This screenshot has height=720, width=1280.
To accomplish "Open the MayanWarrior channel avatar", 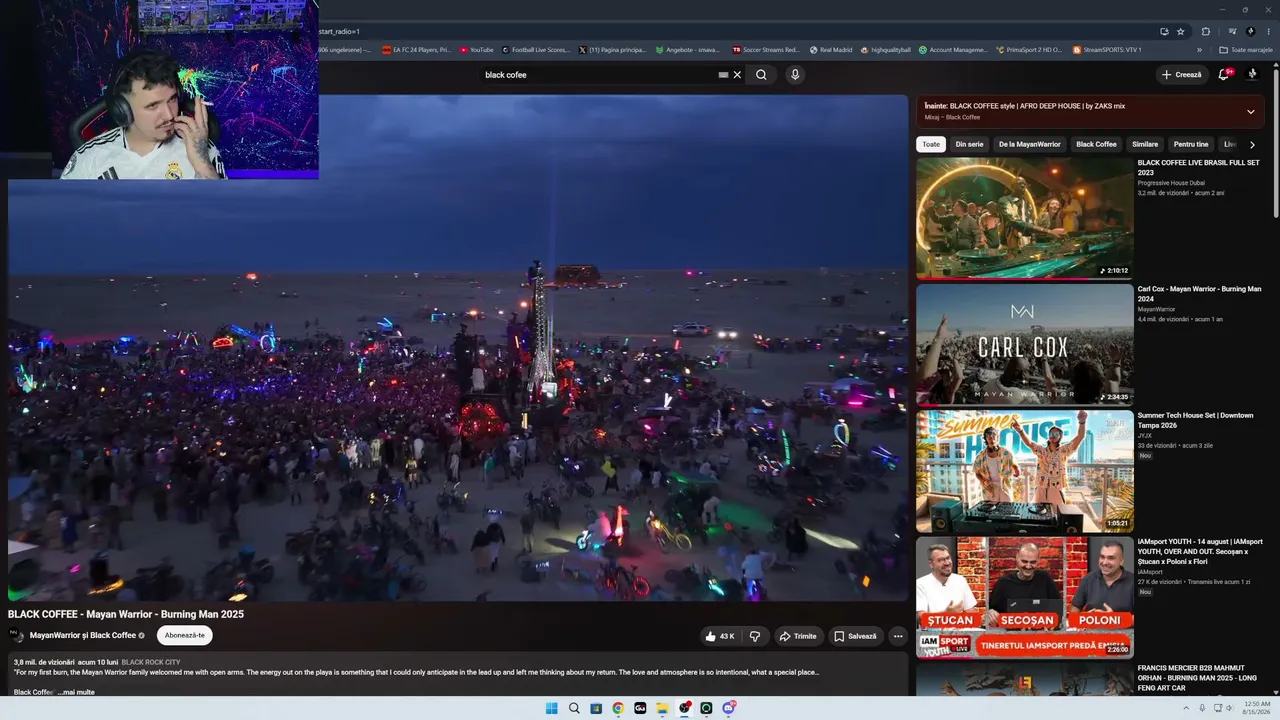I will [x=17, y=635].
